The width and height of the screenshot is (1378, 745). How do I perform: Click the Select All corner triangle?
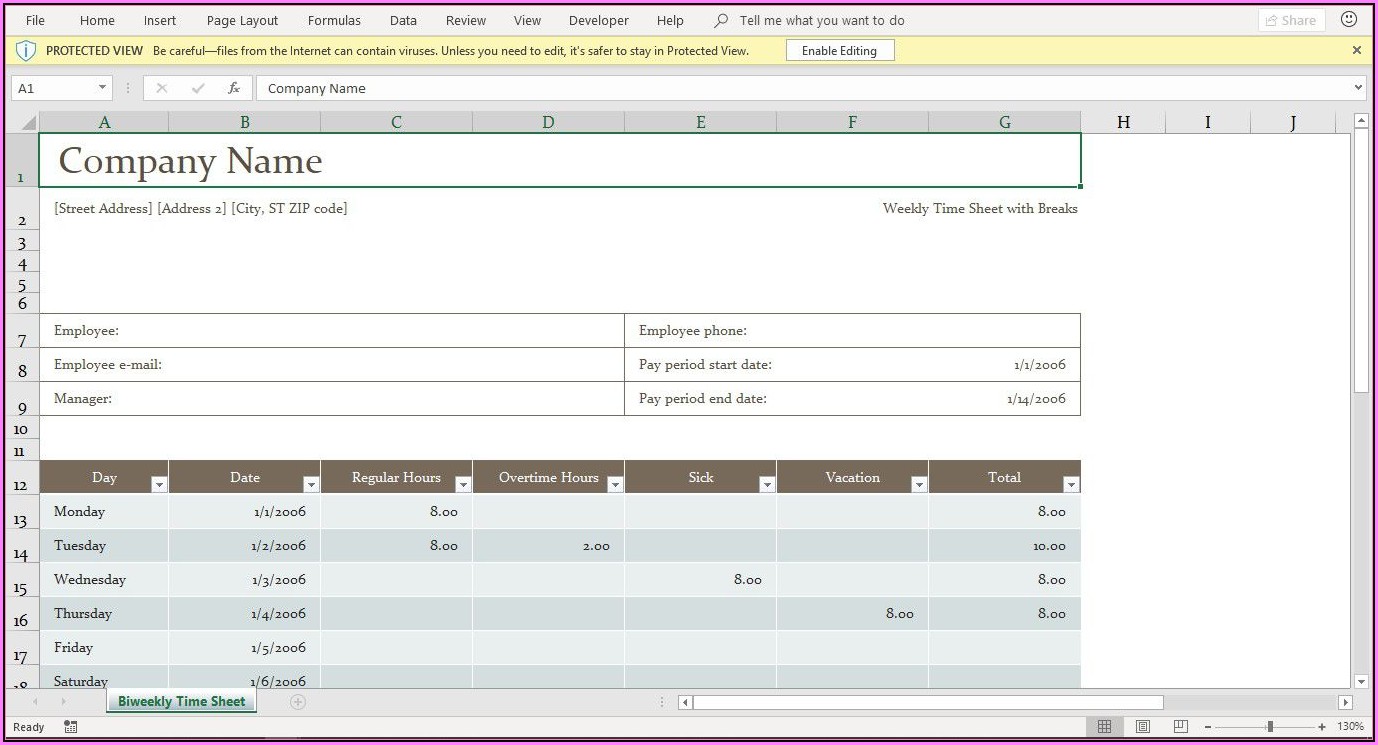pyautogui.click(x=27, y=123)
